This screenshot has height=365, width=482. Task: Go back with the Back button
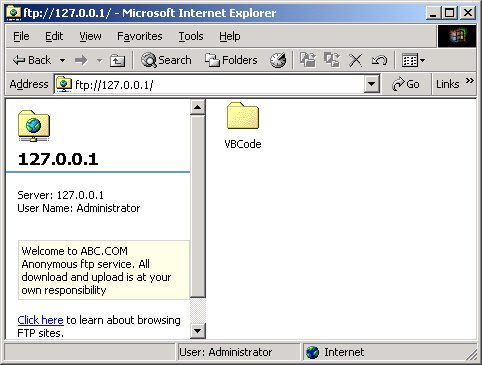click(x=32, y=60)
